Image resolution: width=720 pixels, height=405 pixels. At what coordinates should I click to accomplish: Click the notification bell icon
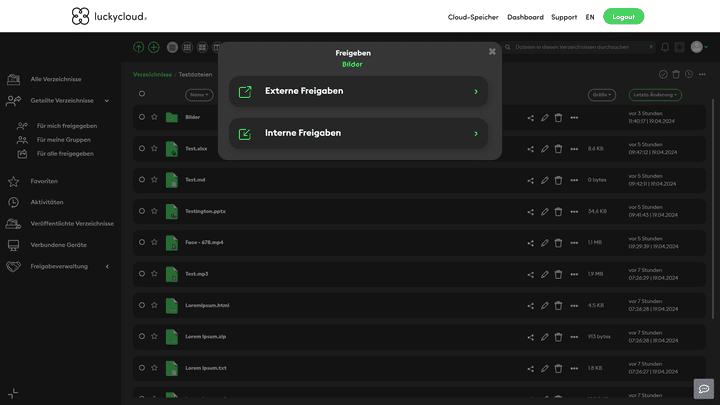[x=665, y=47]
